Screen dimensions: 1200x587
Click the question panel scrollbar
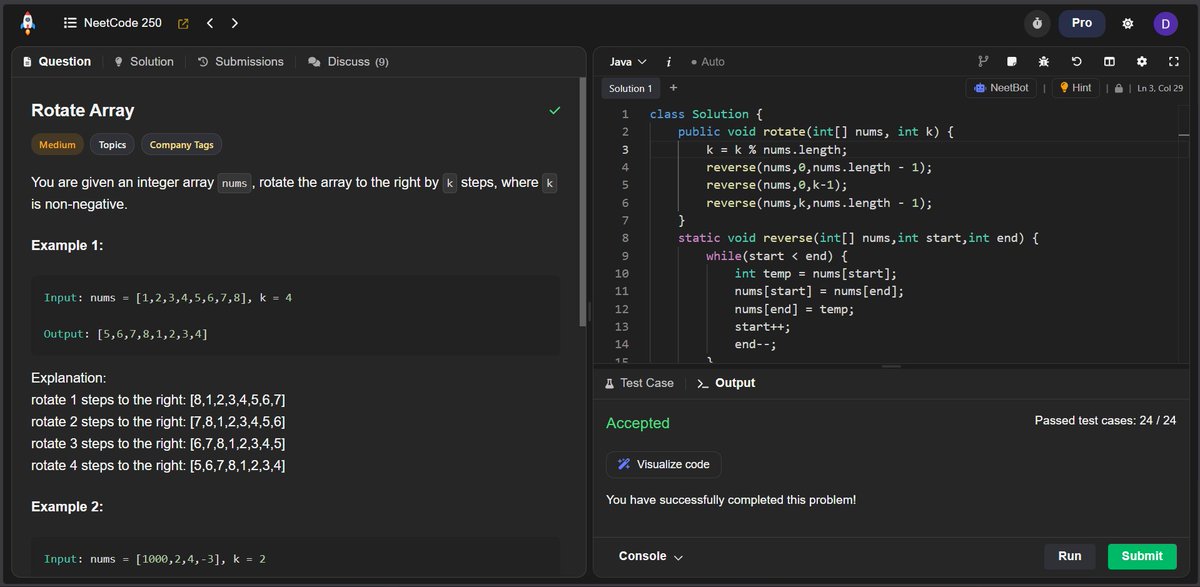tap(583, 200)
